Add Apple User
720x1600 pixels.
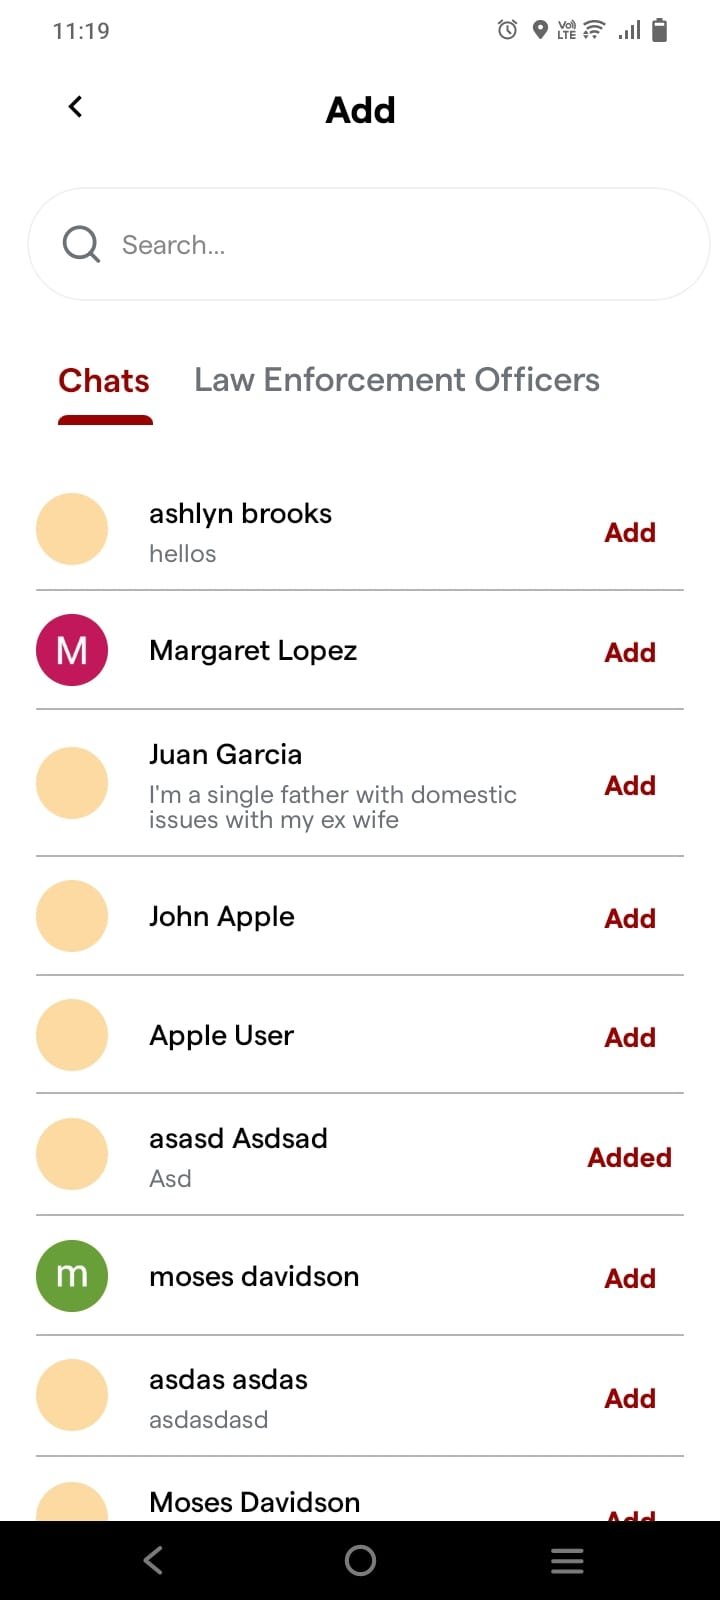point(630,1037)
